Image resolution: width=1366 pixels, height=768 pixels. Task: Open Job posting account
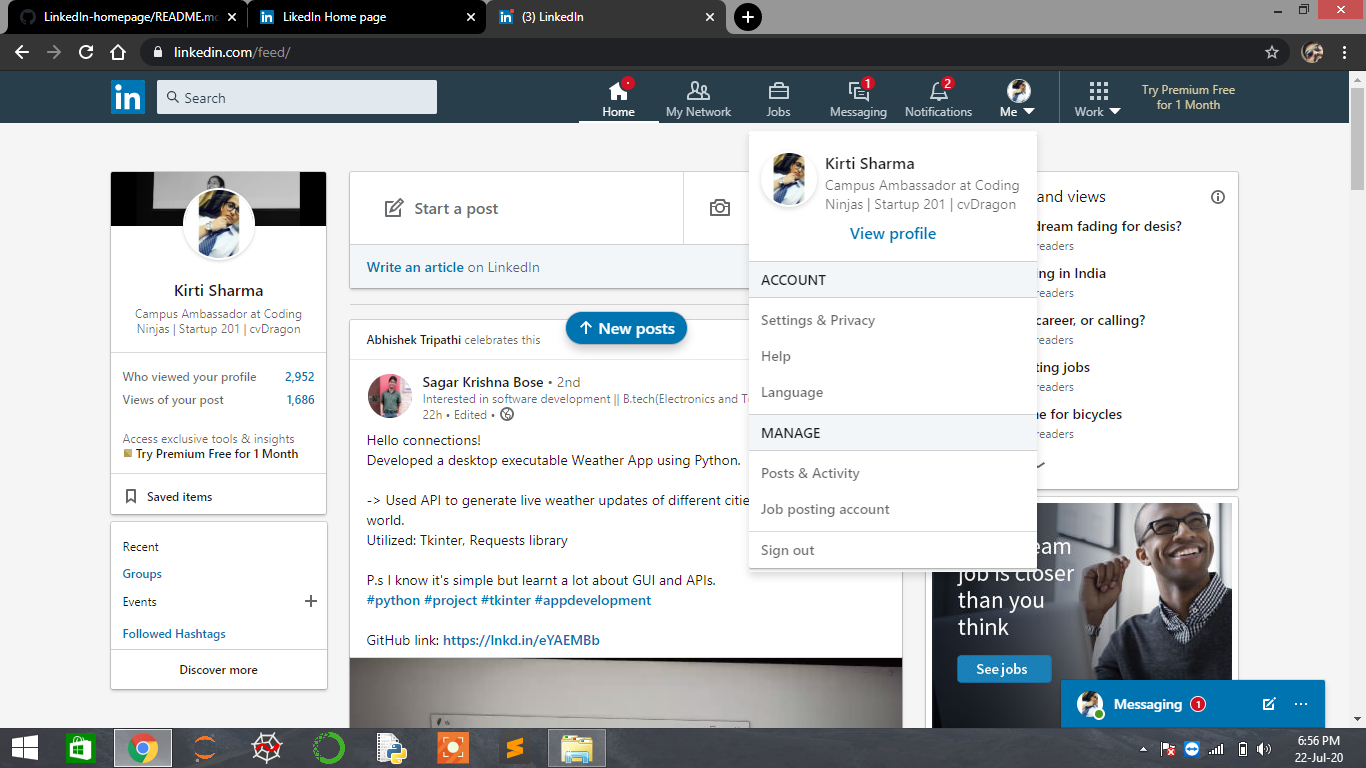point(825,509)
